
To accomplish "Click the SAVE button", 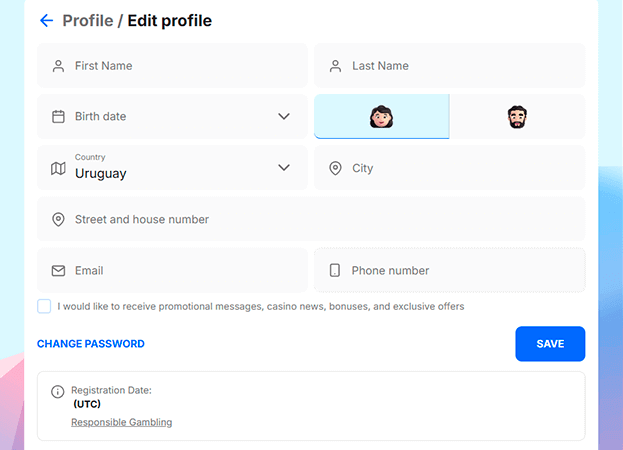I will [x=550, y=344].
